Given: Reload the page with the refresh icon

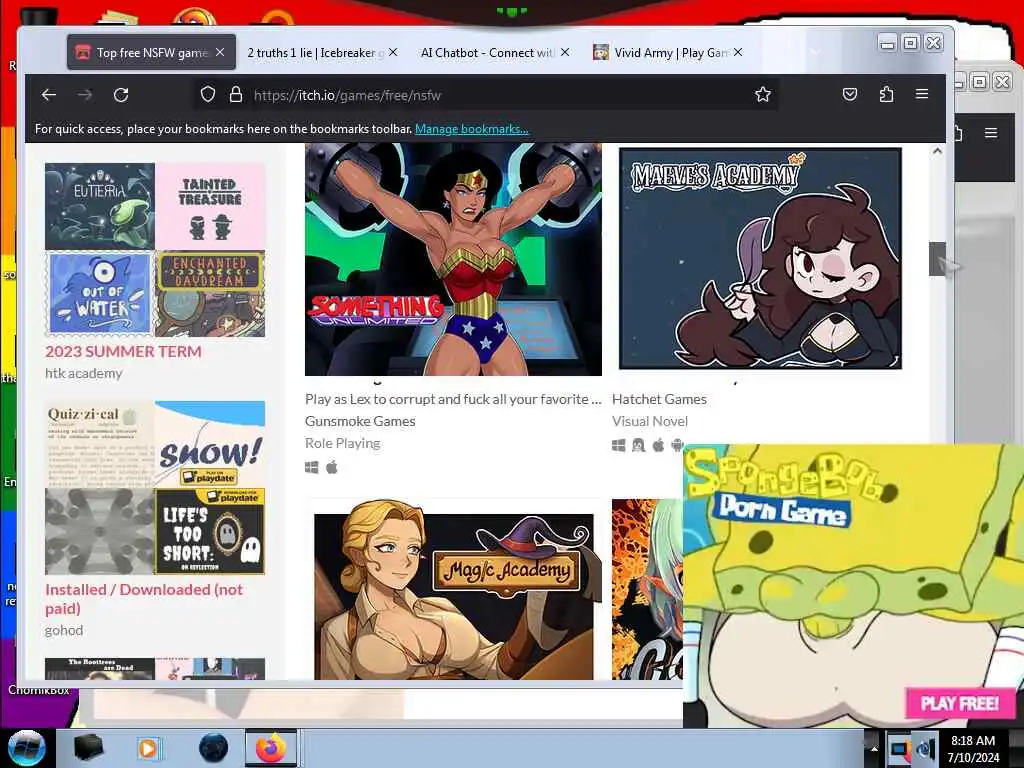Looking at the screenshot, I should [x=121, y=95].
